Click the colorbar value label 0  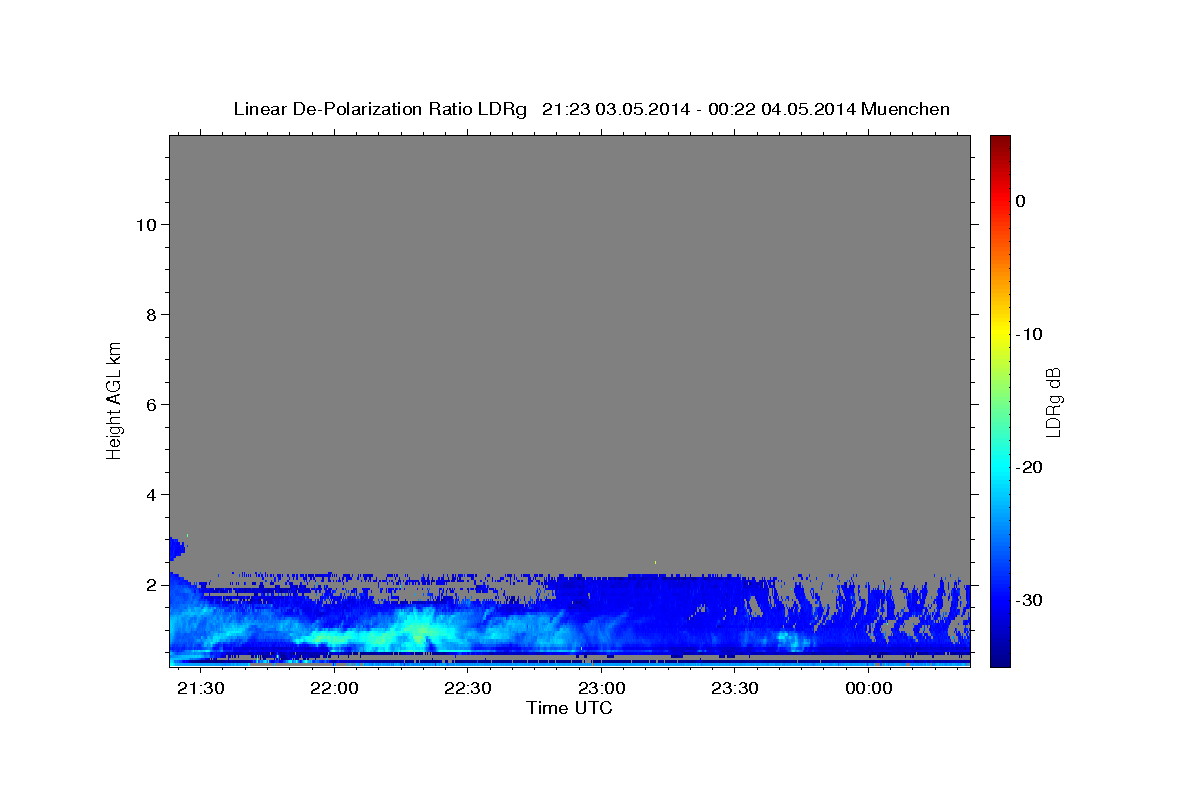pyautogui.click(x=1020, y=201)
